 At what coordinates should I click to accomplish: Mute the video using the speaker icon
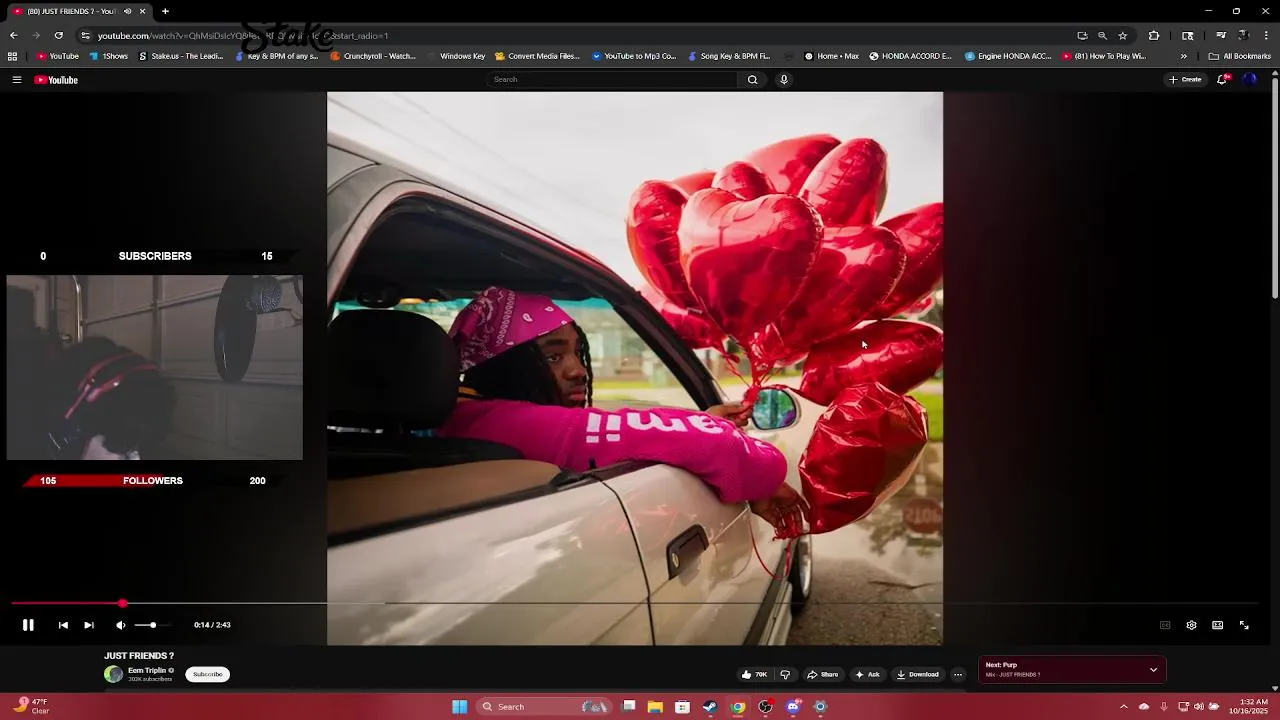click(121, 625)
